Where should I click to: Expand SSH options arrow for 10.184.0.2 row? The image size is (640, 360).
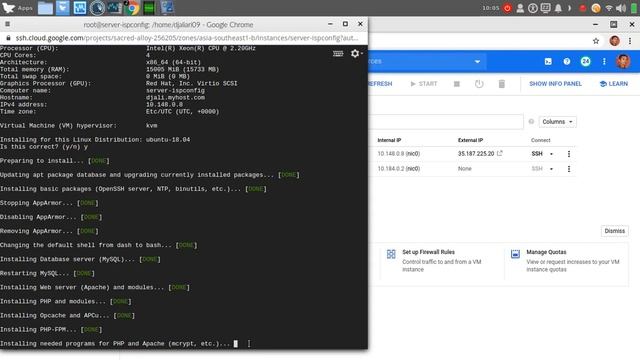pyautogui.click(x=551, y=169)
